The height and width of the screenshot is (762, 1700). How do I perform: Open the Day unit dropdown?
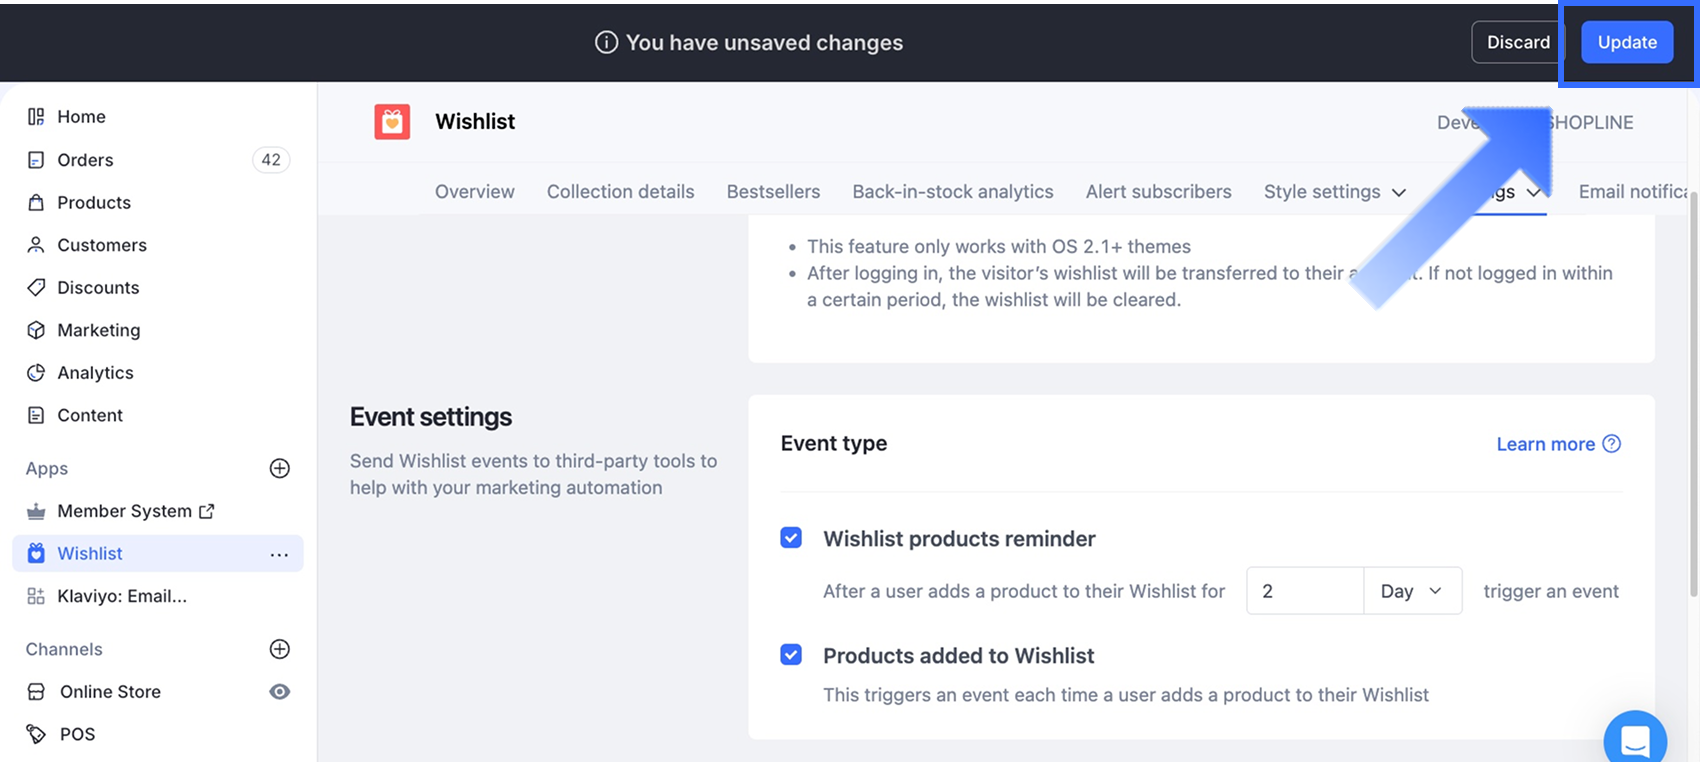pos(1411,591)
